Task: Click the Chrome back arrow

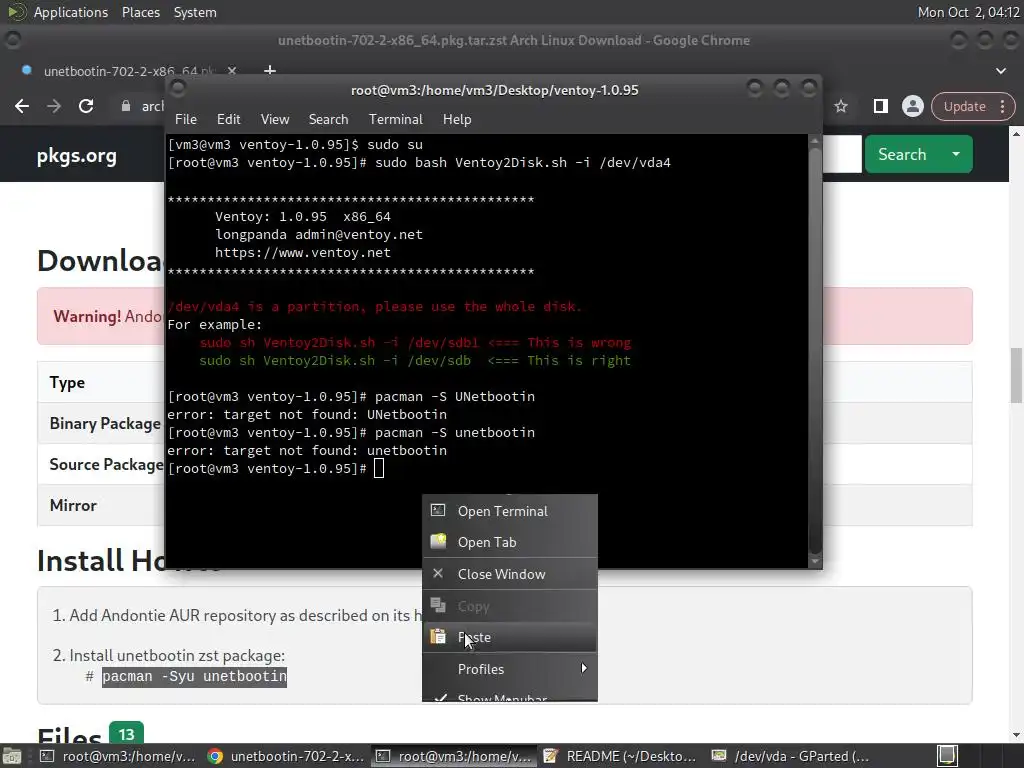Action: 22,106
